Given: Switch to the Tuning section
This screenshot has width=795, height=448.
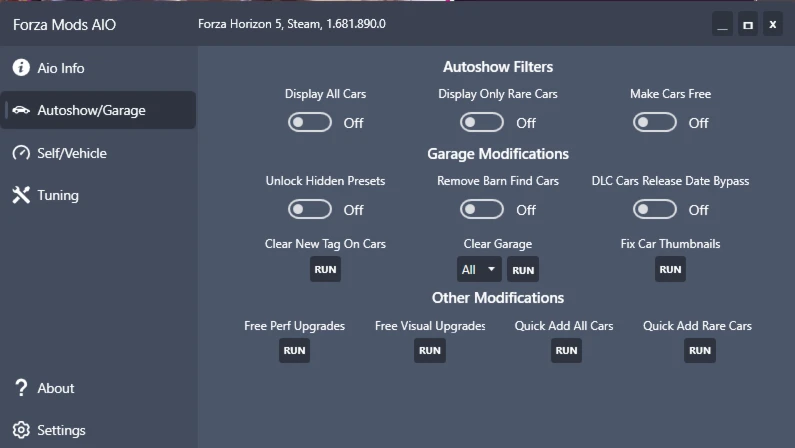Looking at the screenshot, I should [x=58, y=196].
